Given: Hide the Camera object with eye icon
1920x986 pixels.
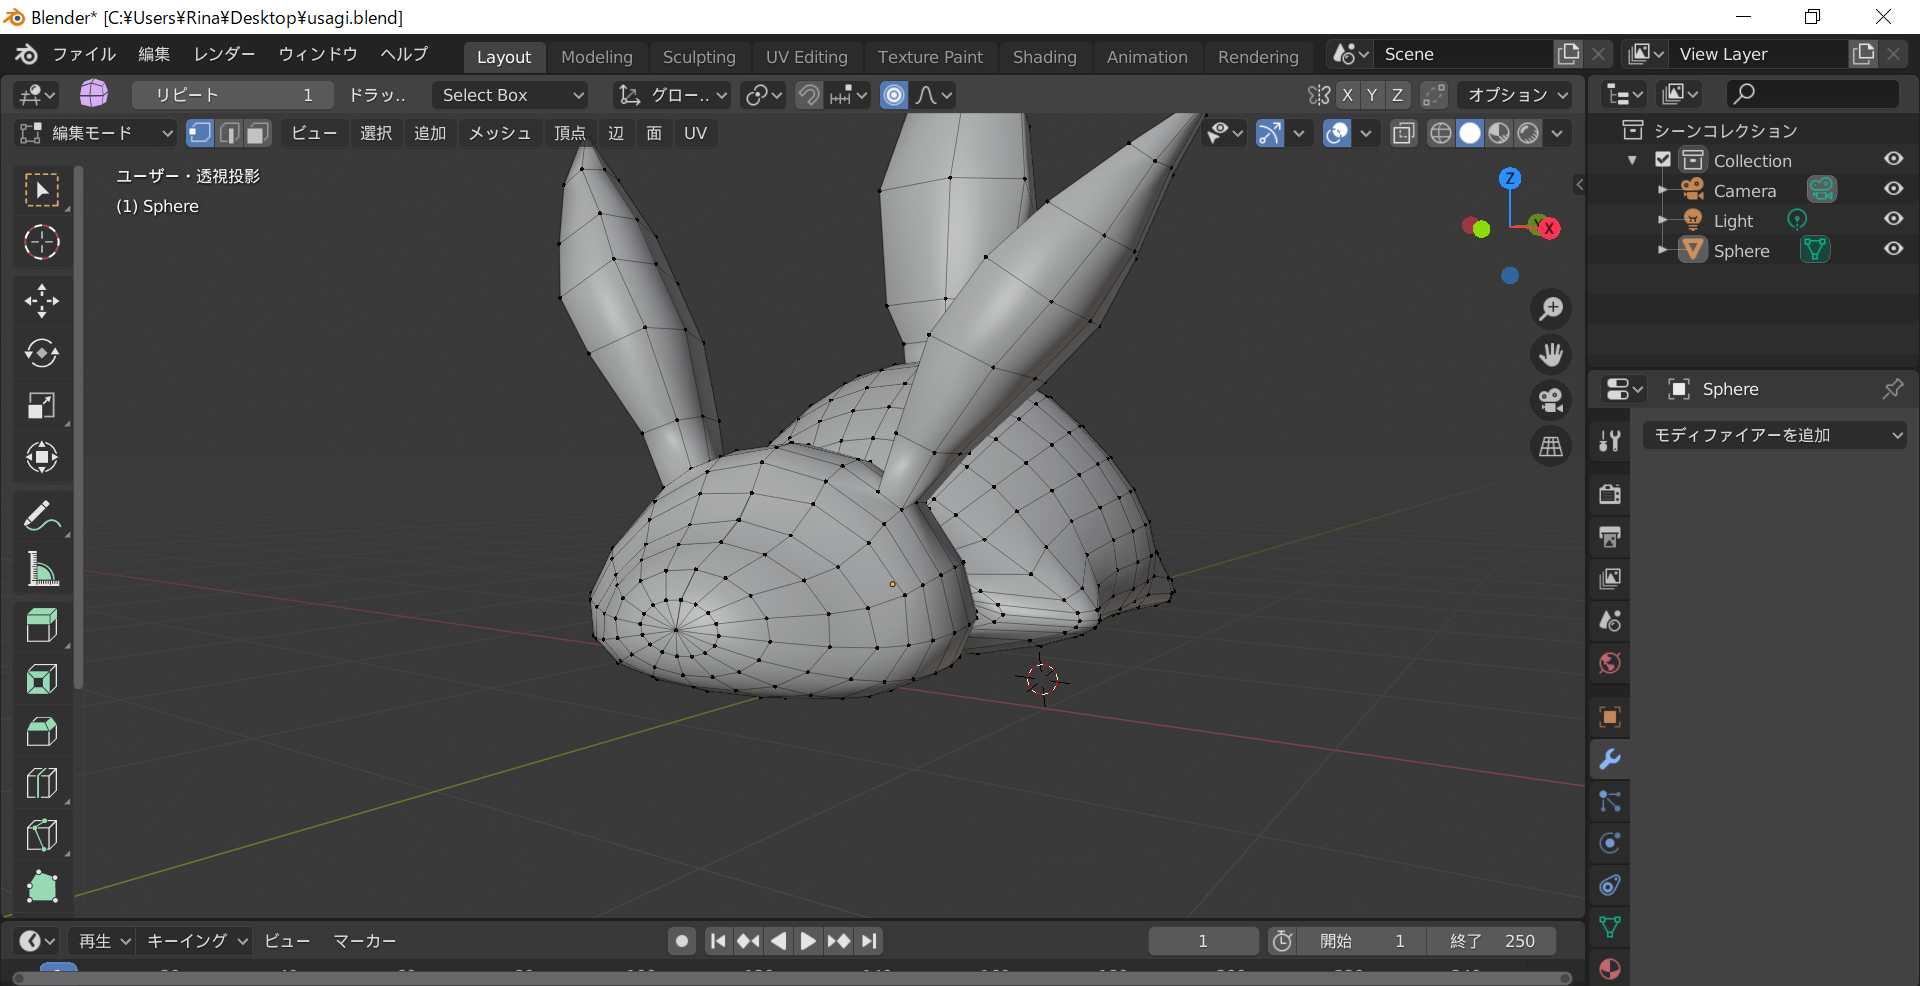Looking at the screenshot, I should (x=1893, y=189).
